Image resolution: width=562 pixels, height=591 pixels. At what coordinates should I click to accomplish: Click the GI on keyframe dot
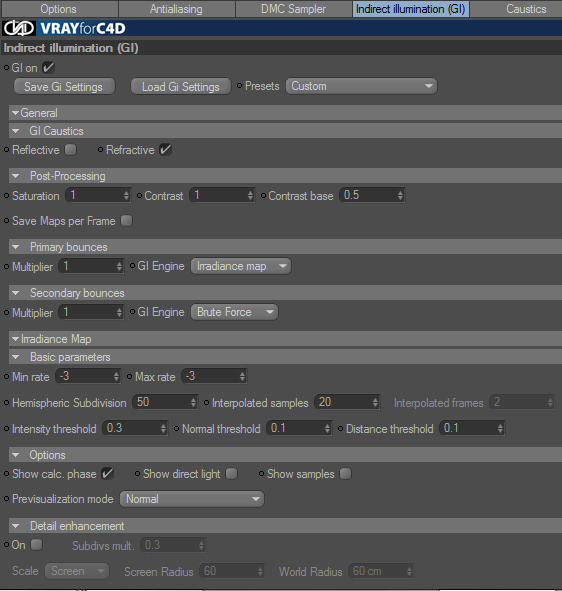[6, 67]
